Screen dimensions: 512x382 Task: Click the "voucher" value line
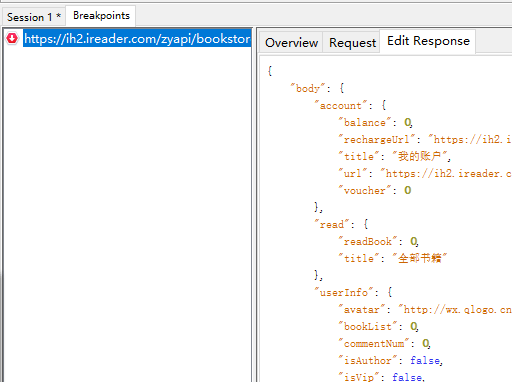(x=375, y=190)
